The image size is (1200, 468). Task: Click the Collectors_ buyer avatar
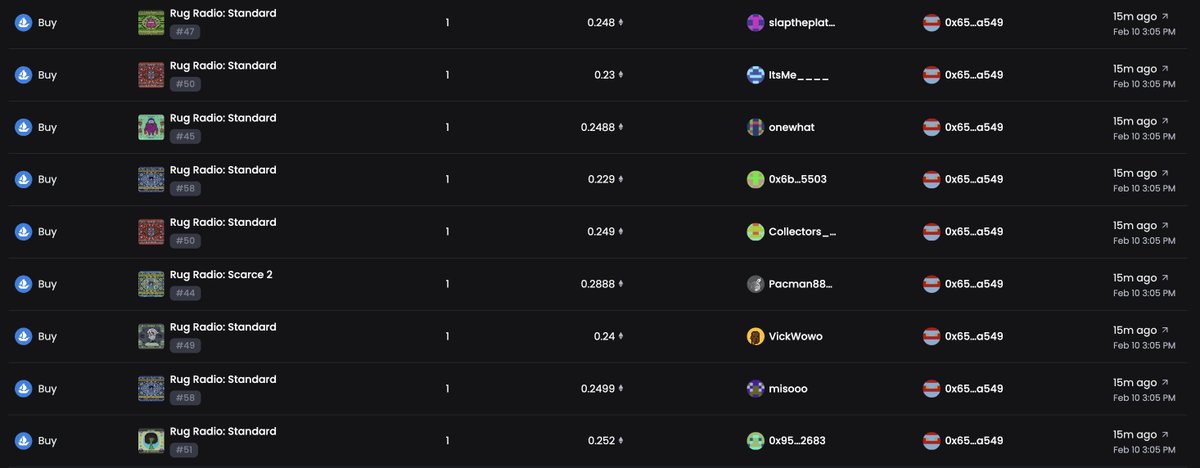(756, 232)
